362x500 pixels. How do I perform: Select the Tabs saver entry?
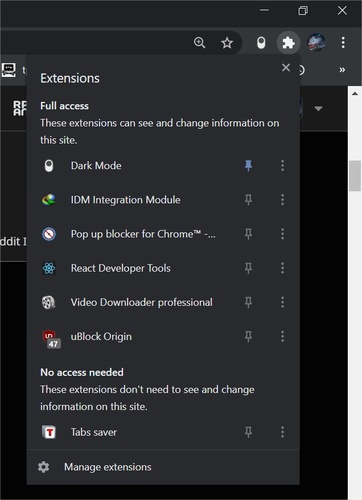pyautogui.click(x=94, y=432)
